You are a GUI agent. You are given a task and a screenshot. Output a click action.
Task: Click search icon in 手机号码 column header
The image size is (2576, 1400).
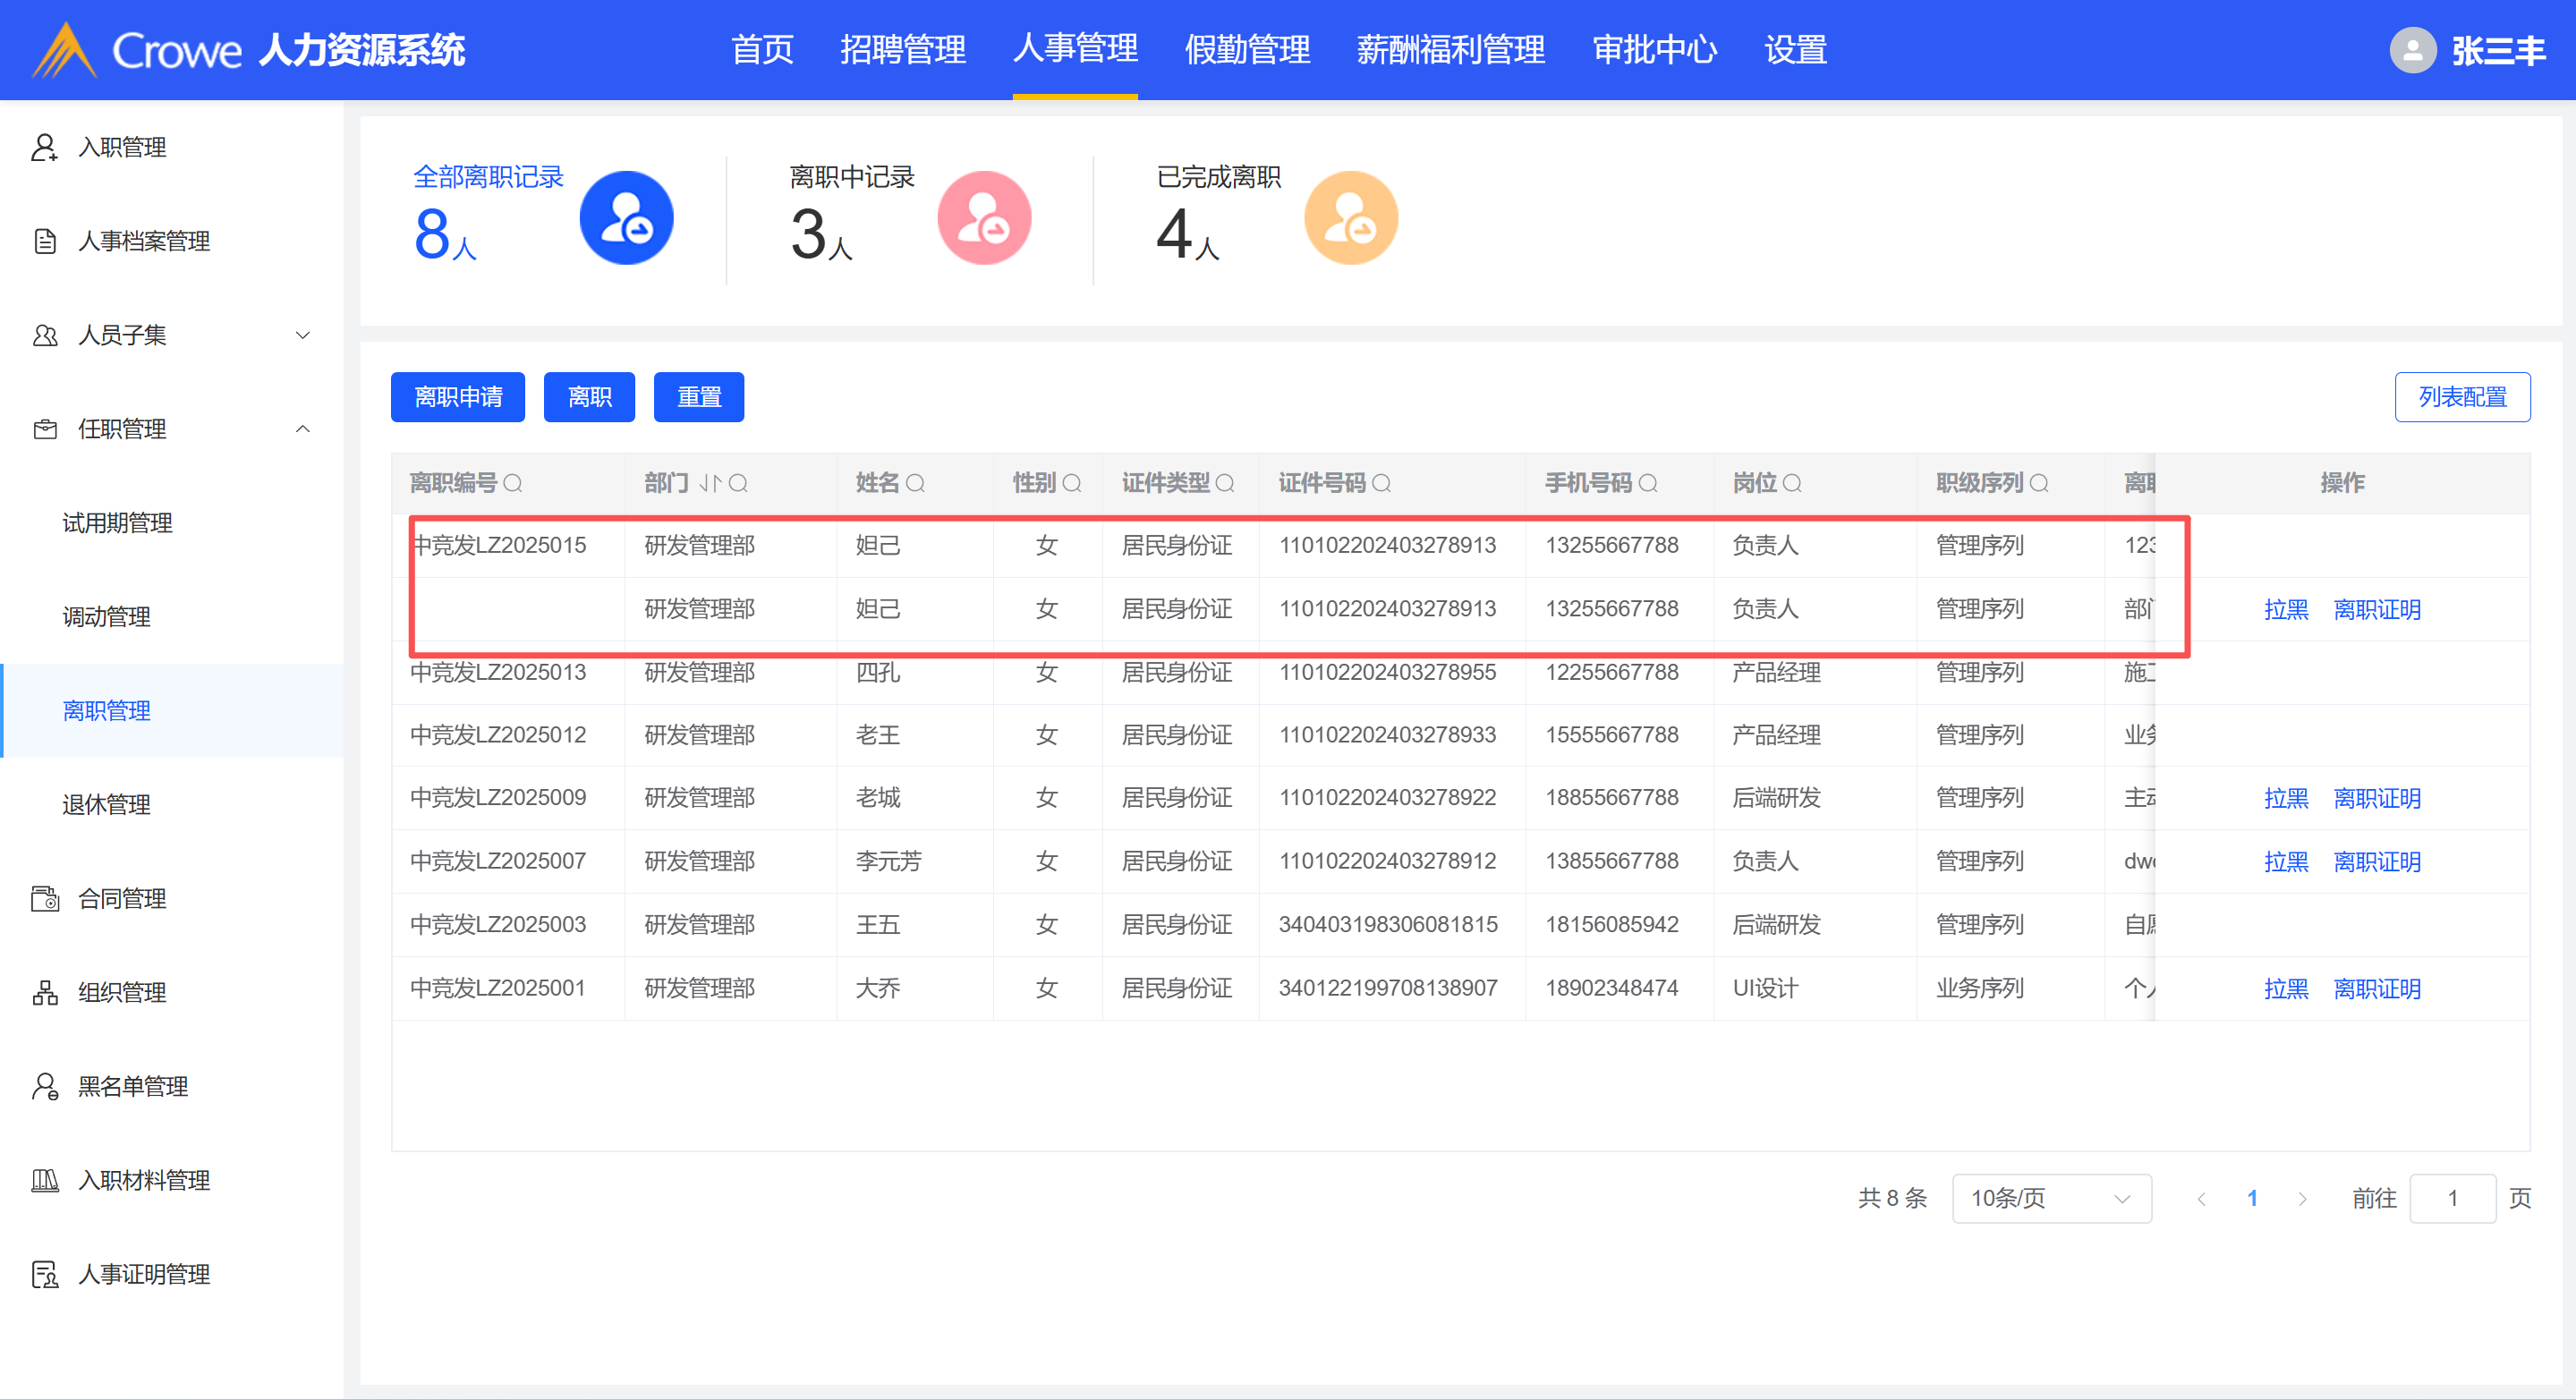pyautogui.click(x=1648, y=484)
